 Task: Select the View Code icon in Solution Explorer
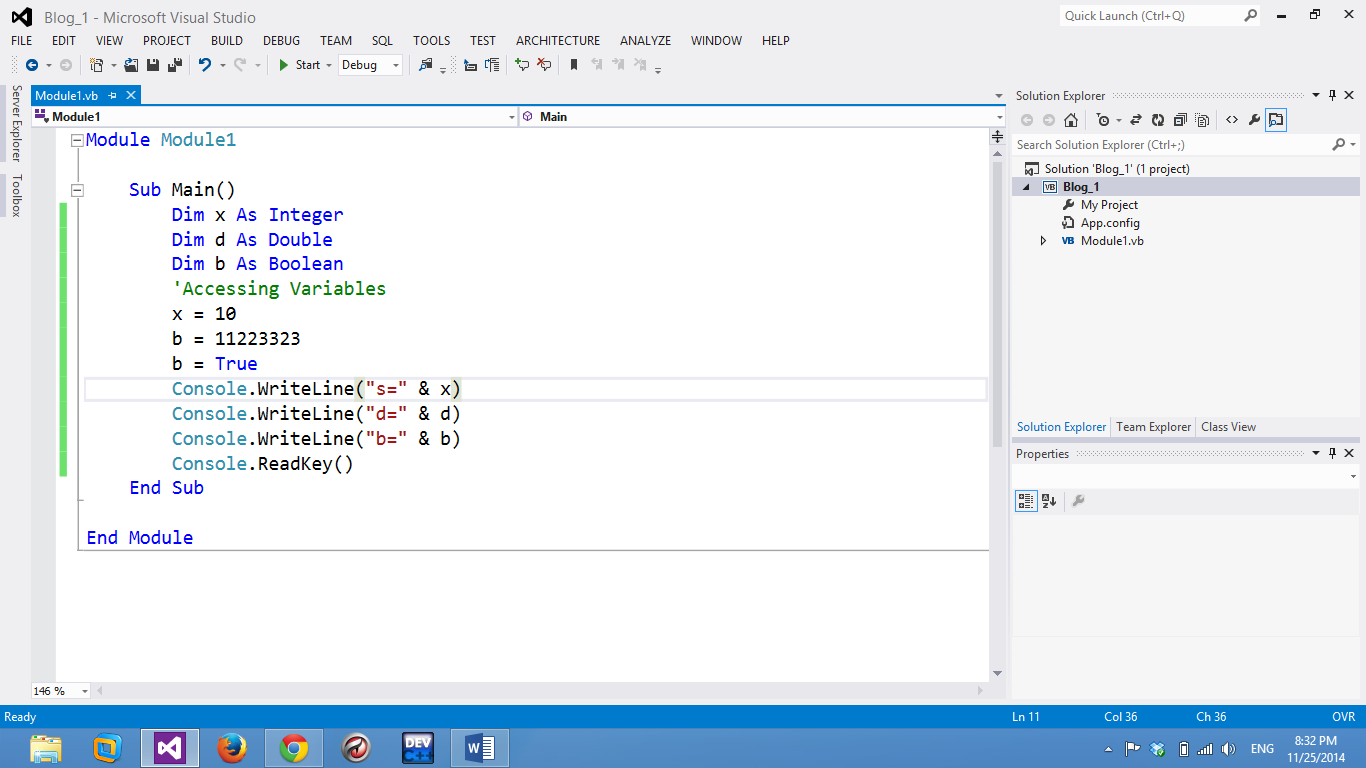pyautogui.click(x=1231, y=119)
